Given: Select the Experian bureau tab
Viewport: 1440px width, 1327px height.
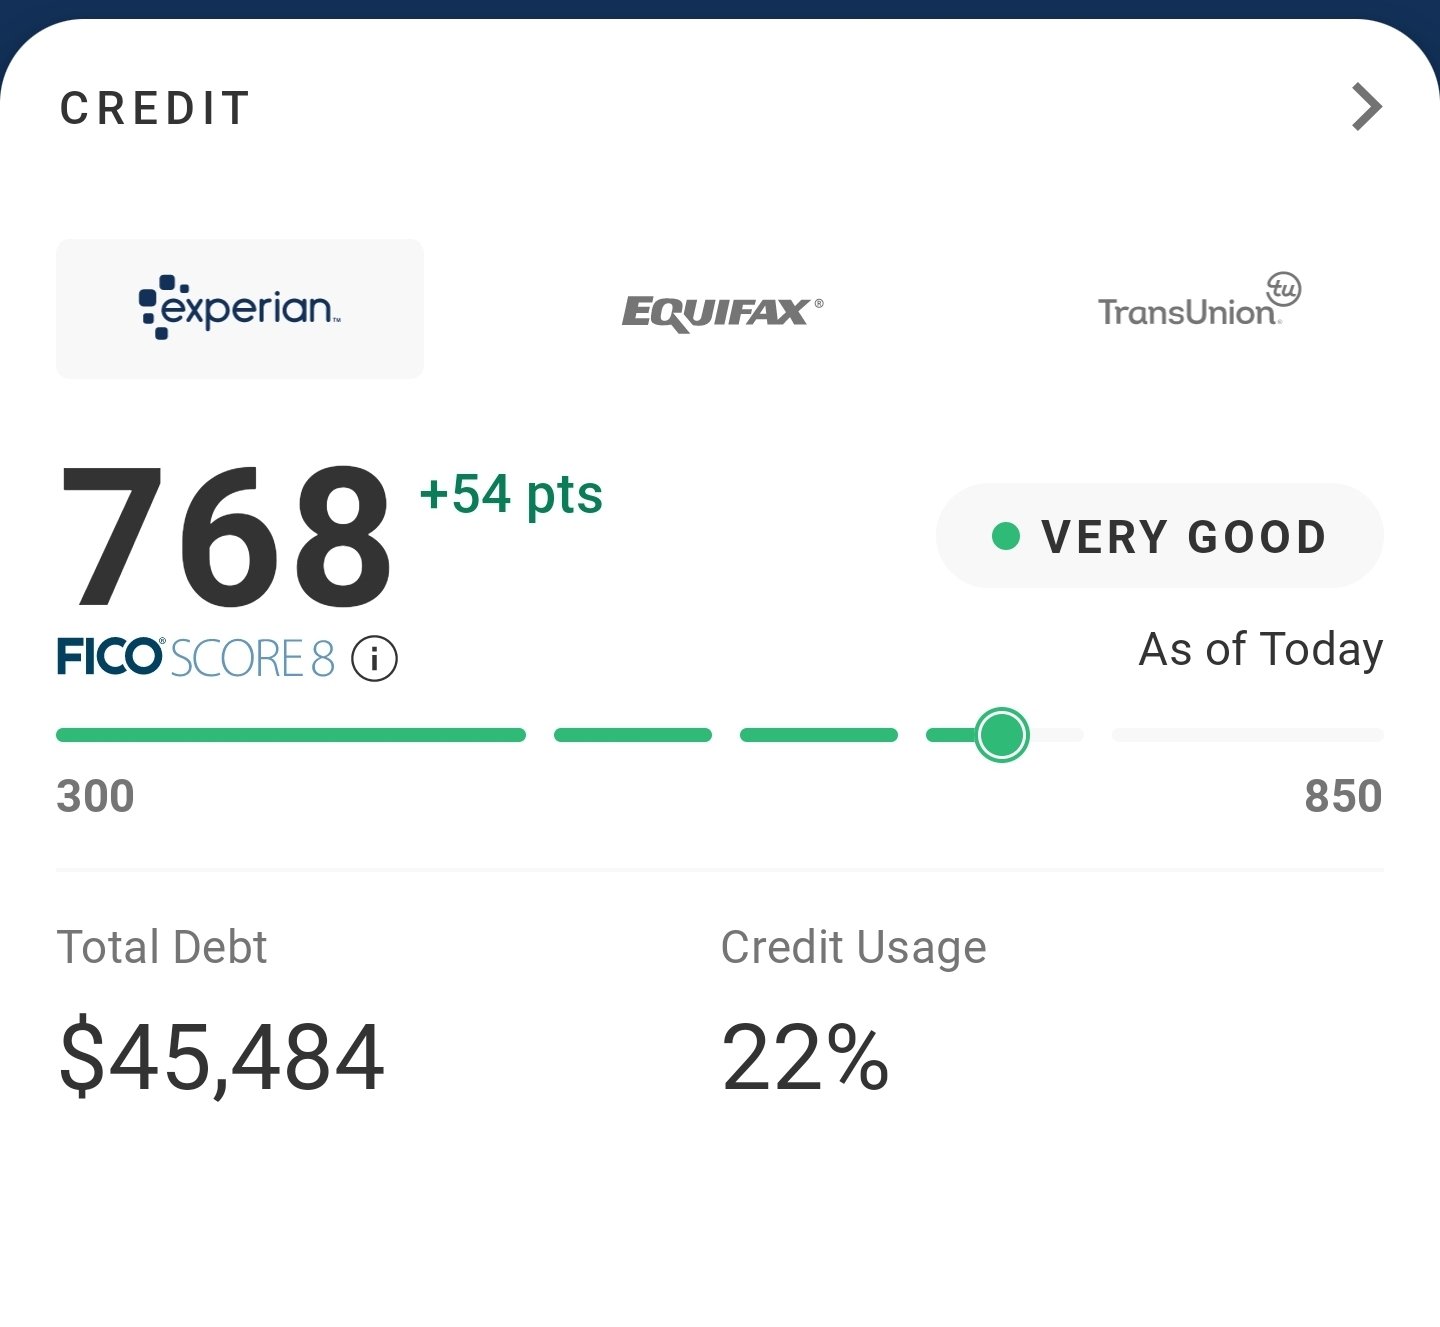Looking at the screenshot, I should point(240,309).
